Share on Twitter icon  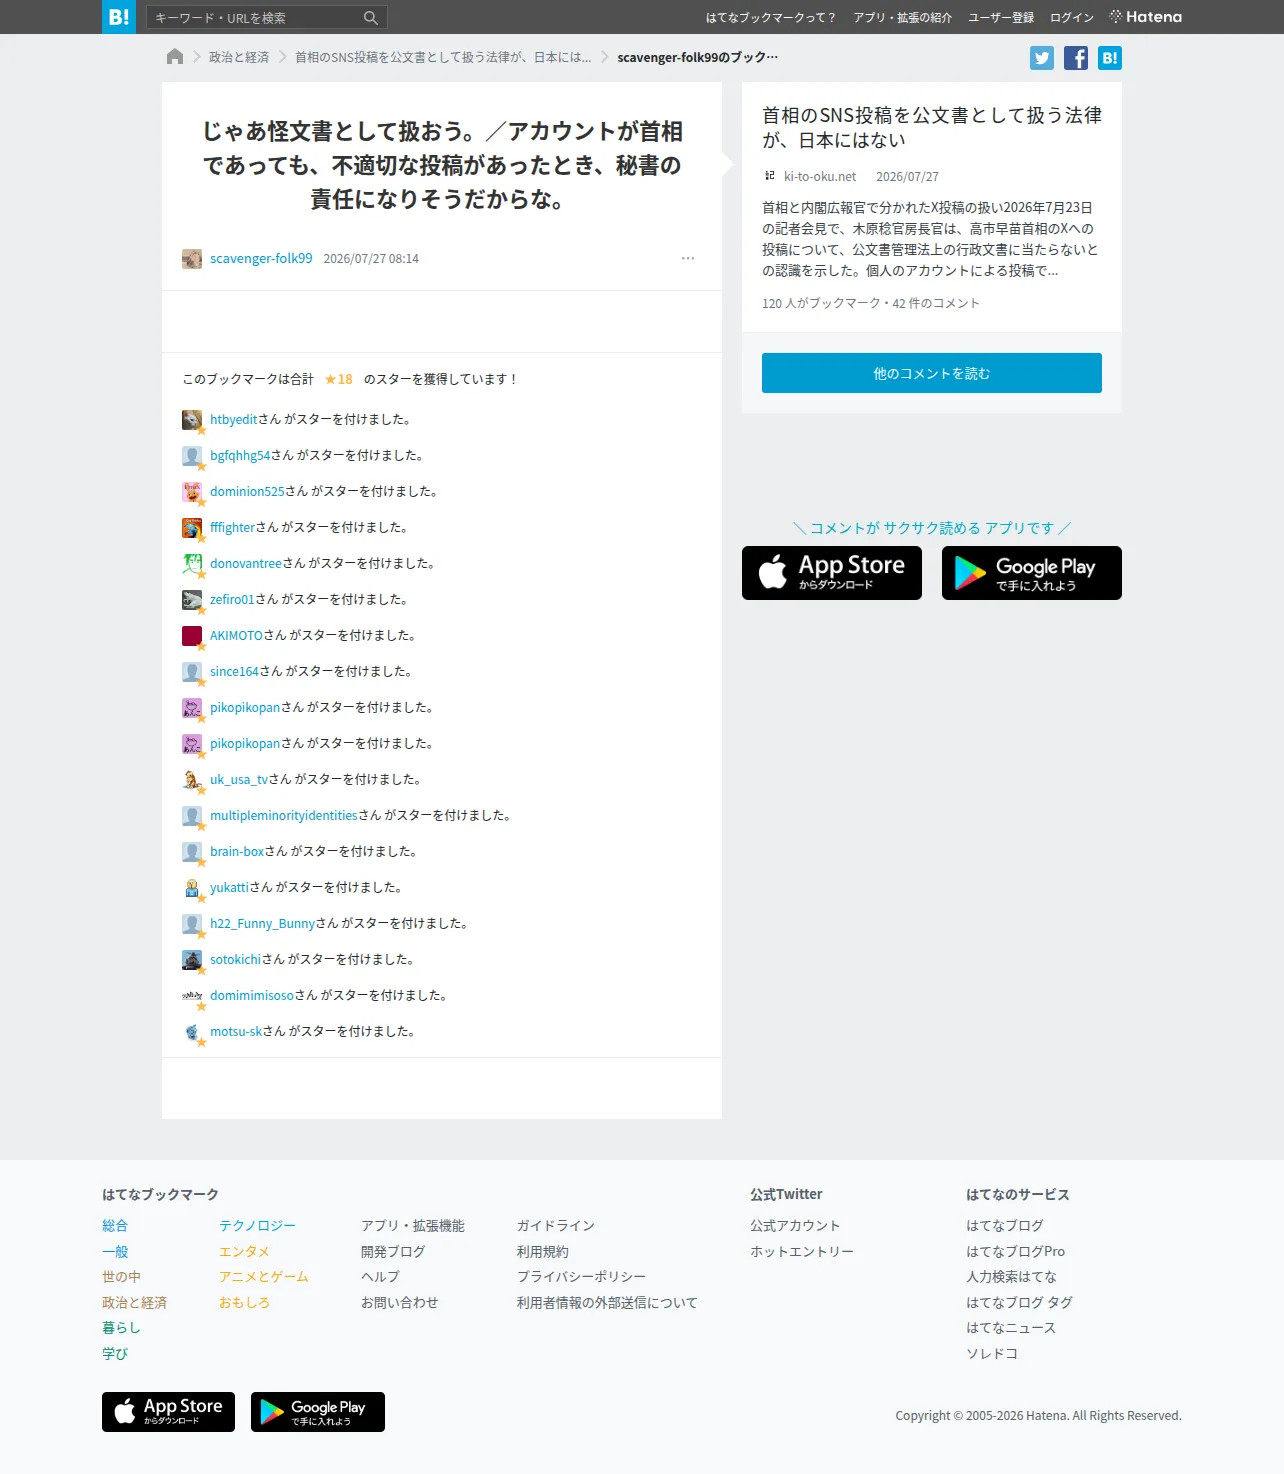(x=1042, y=58)
